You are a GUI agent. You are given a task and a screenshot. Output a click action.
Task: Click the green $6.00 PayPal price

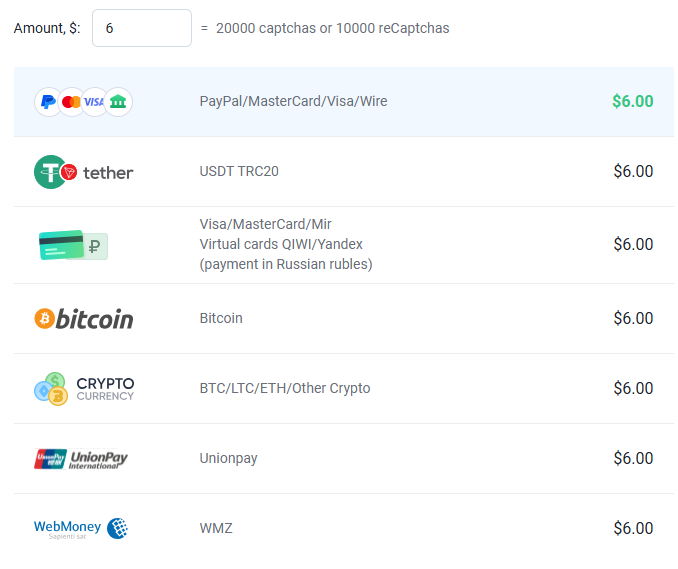(632, 101)
